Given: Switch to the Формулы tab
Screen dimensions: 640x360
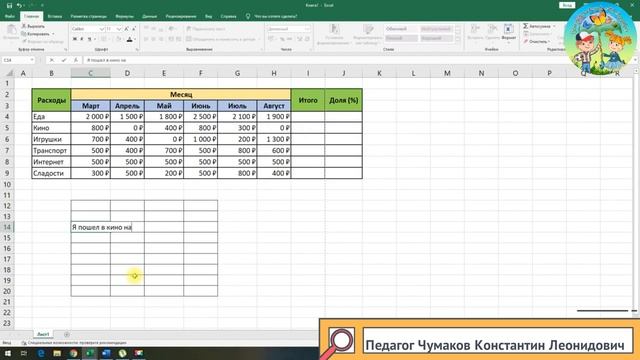Looking at the screenshot, I should tap(124, 16).
